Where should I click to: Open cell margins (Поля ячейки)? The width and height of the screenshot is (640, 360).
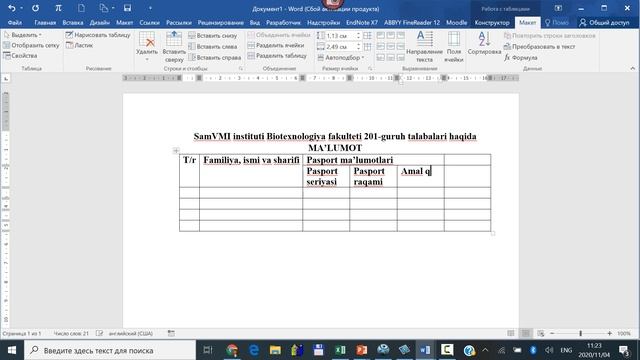click(453, 47)
